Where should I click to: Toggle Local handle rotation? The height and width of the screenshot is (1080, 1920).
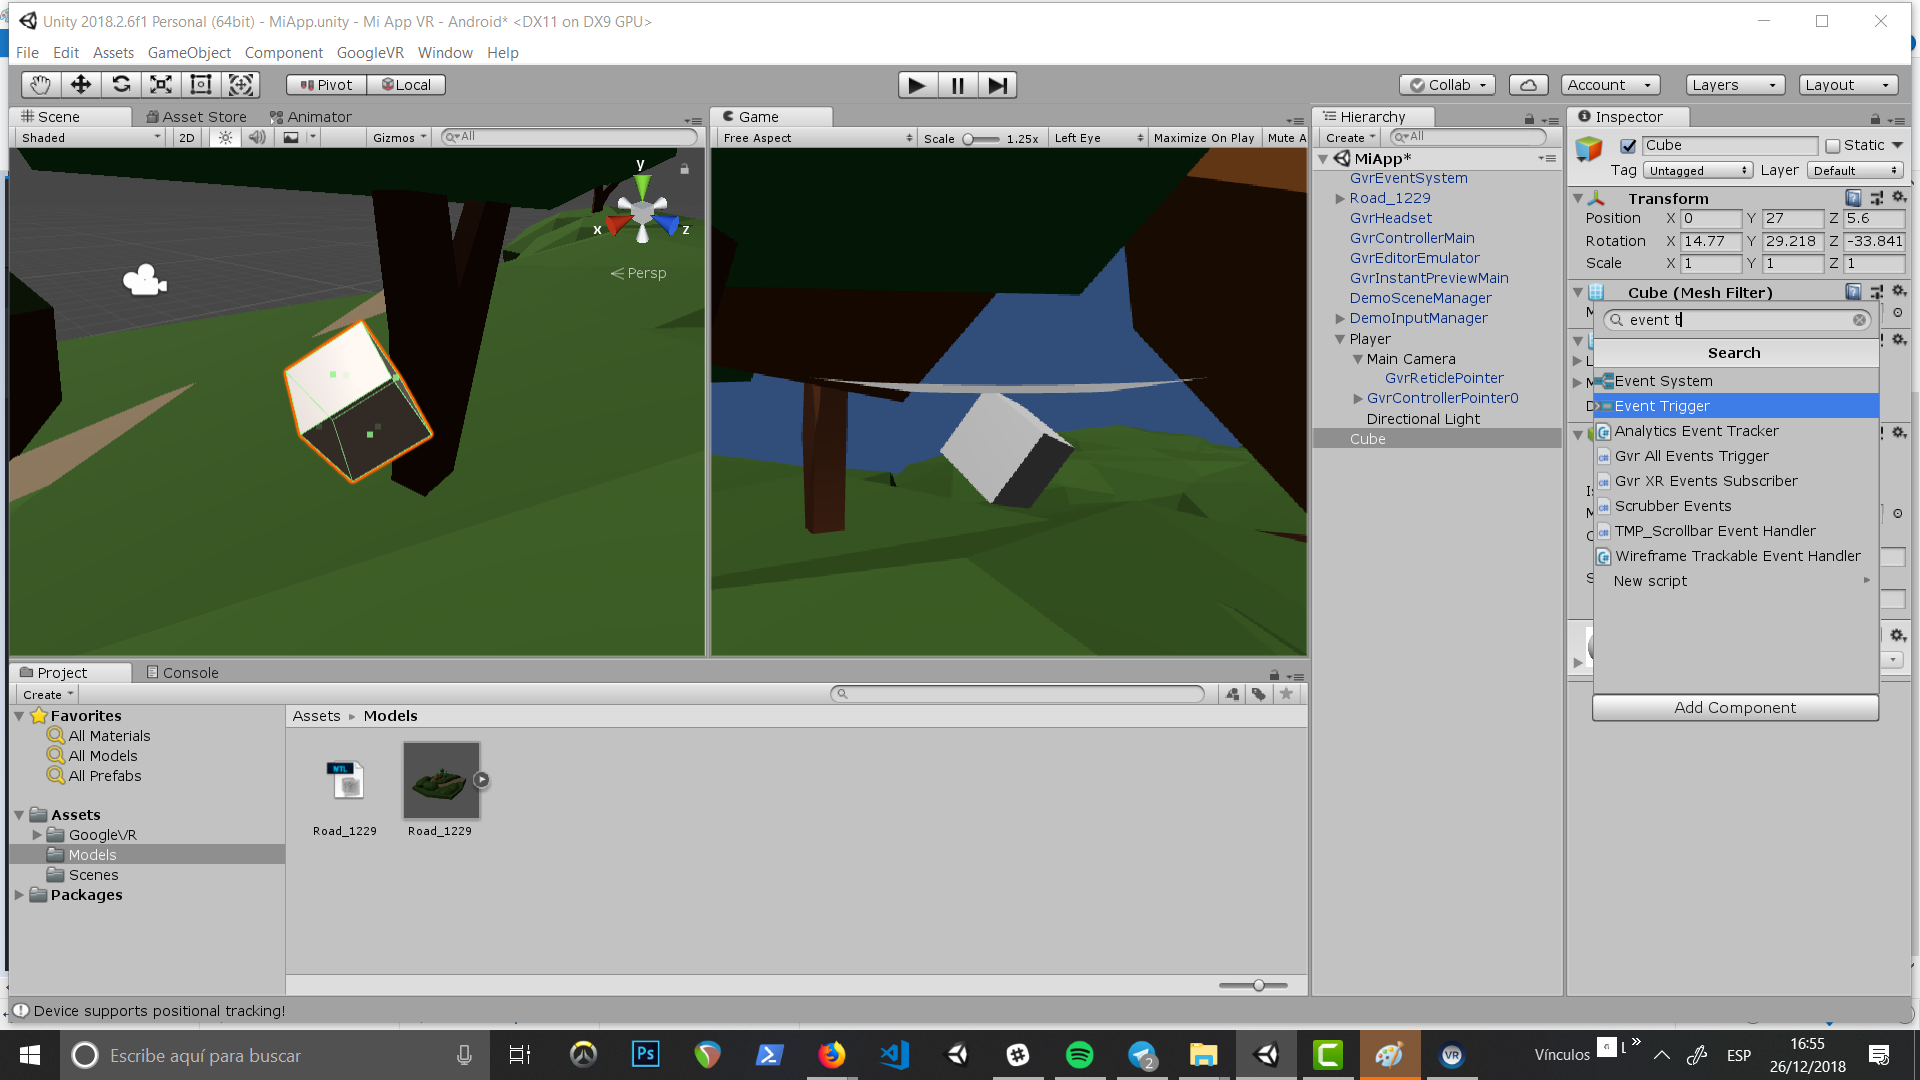pyautogui.click(x=406, y=85)
